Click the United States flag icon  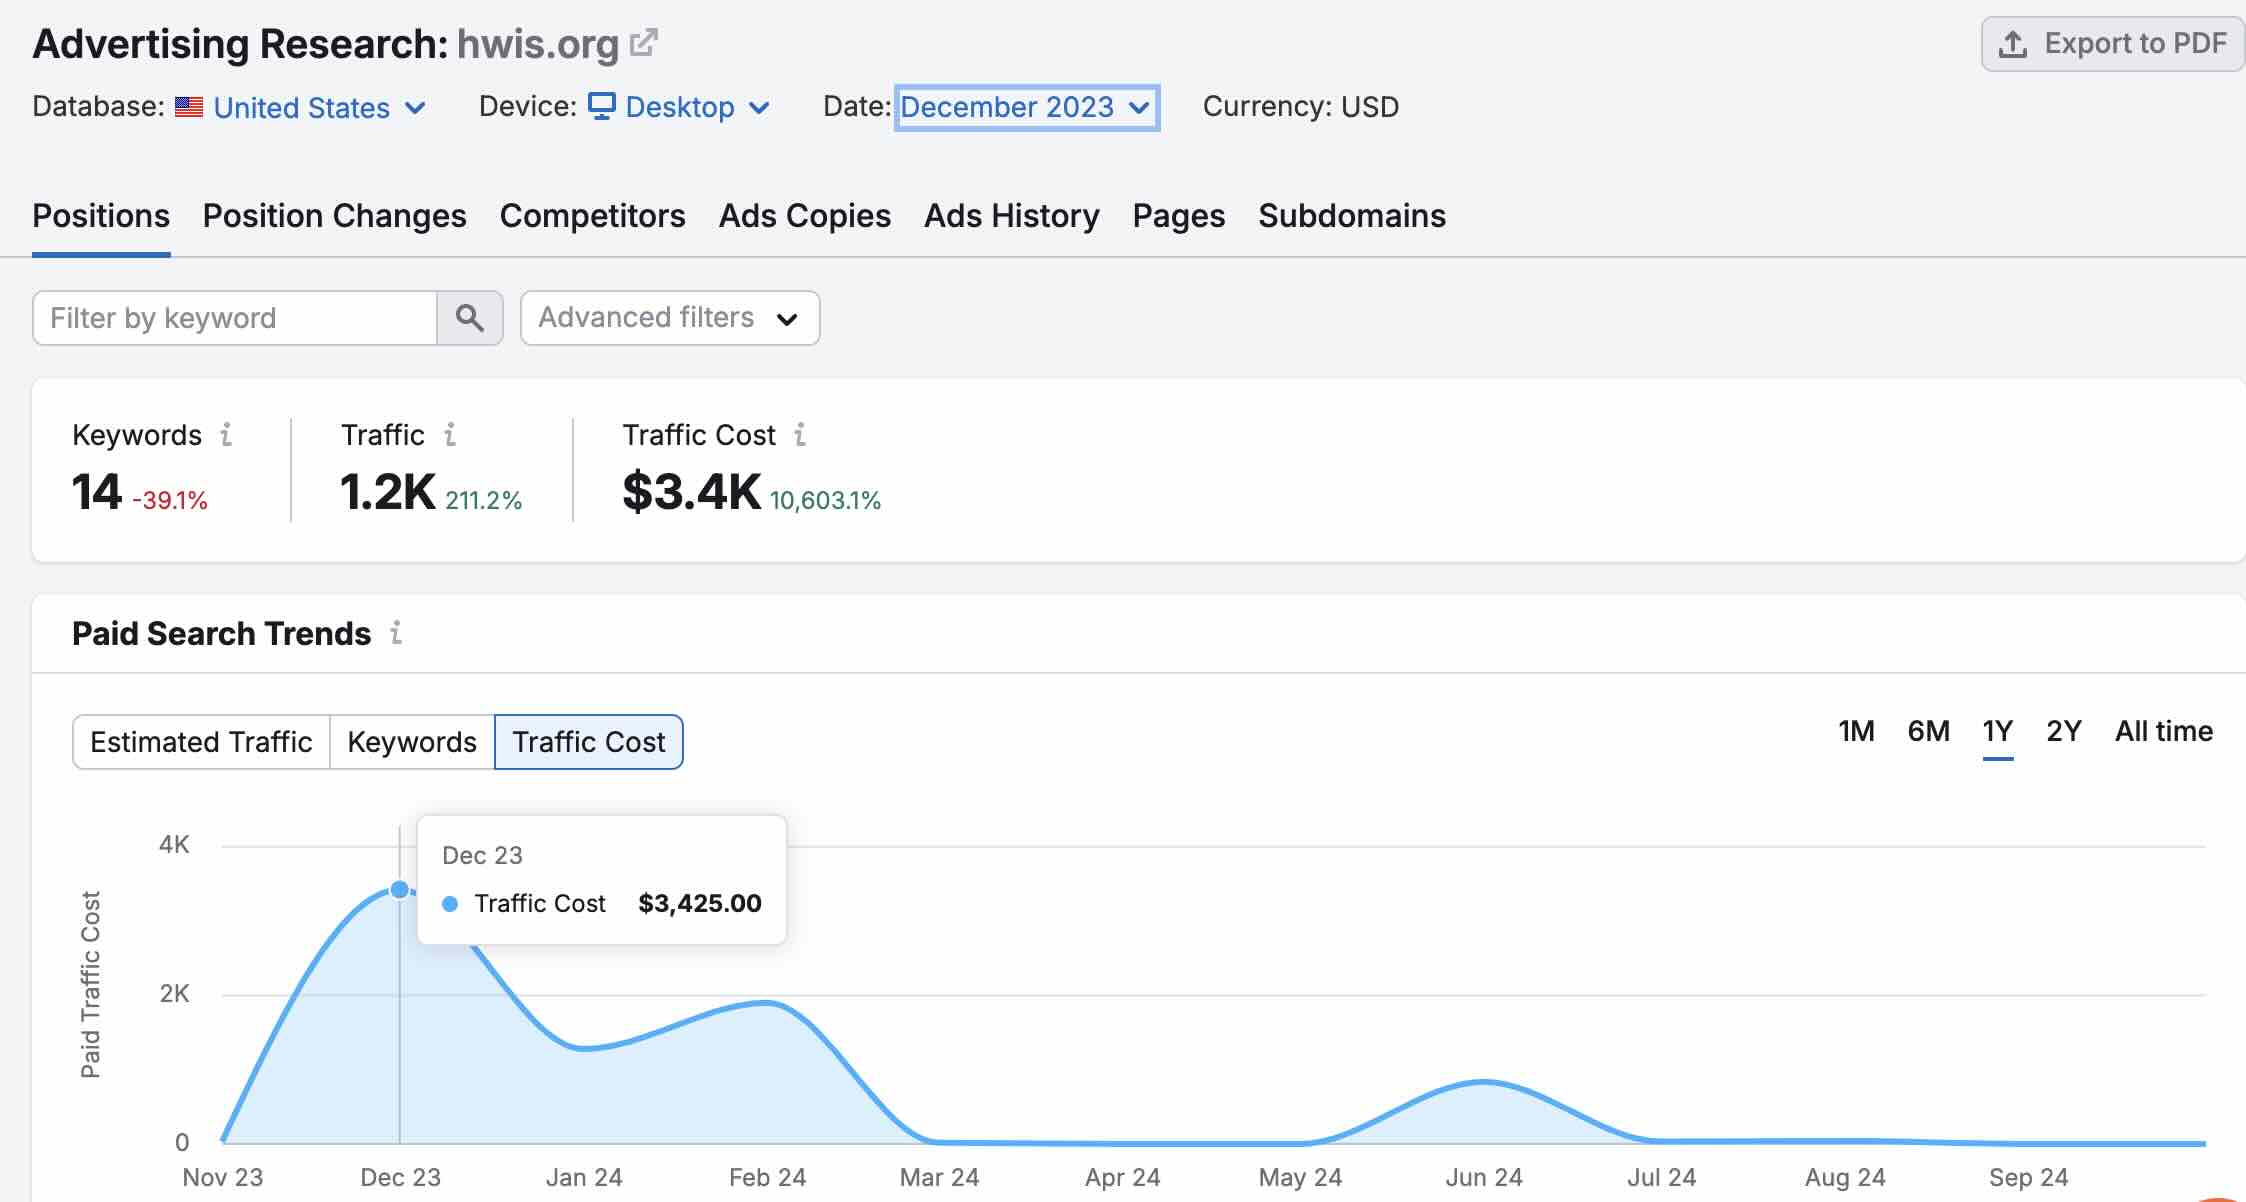click(189, 107)
